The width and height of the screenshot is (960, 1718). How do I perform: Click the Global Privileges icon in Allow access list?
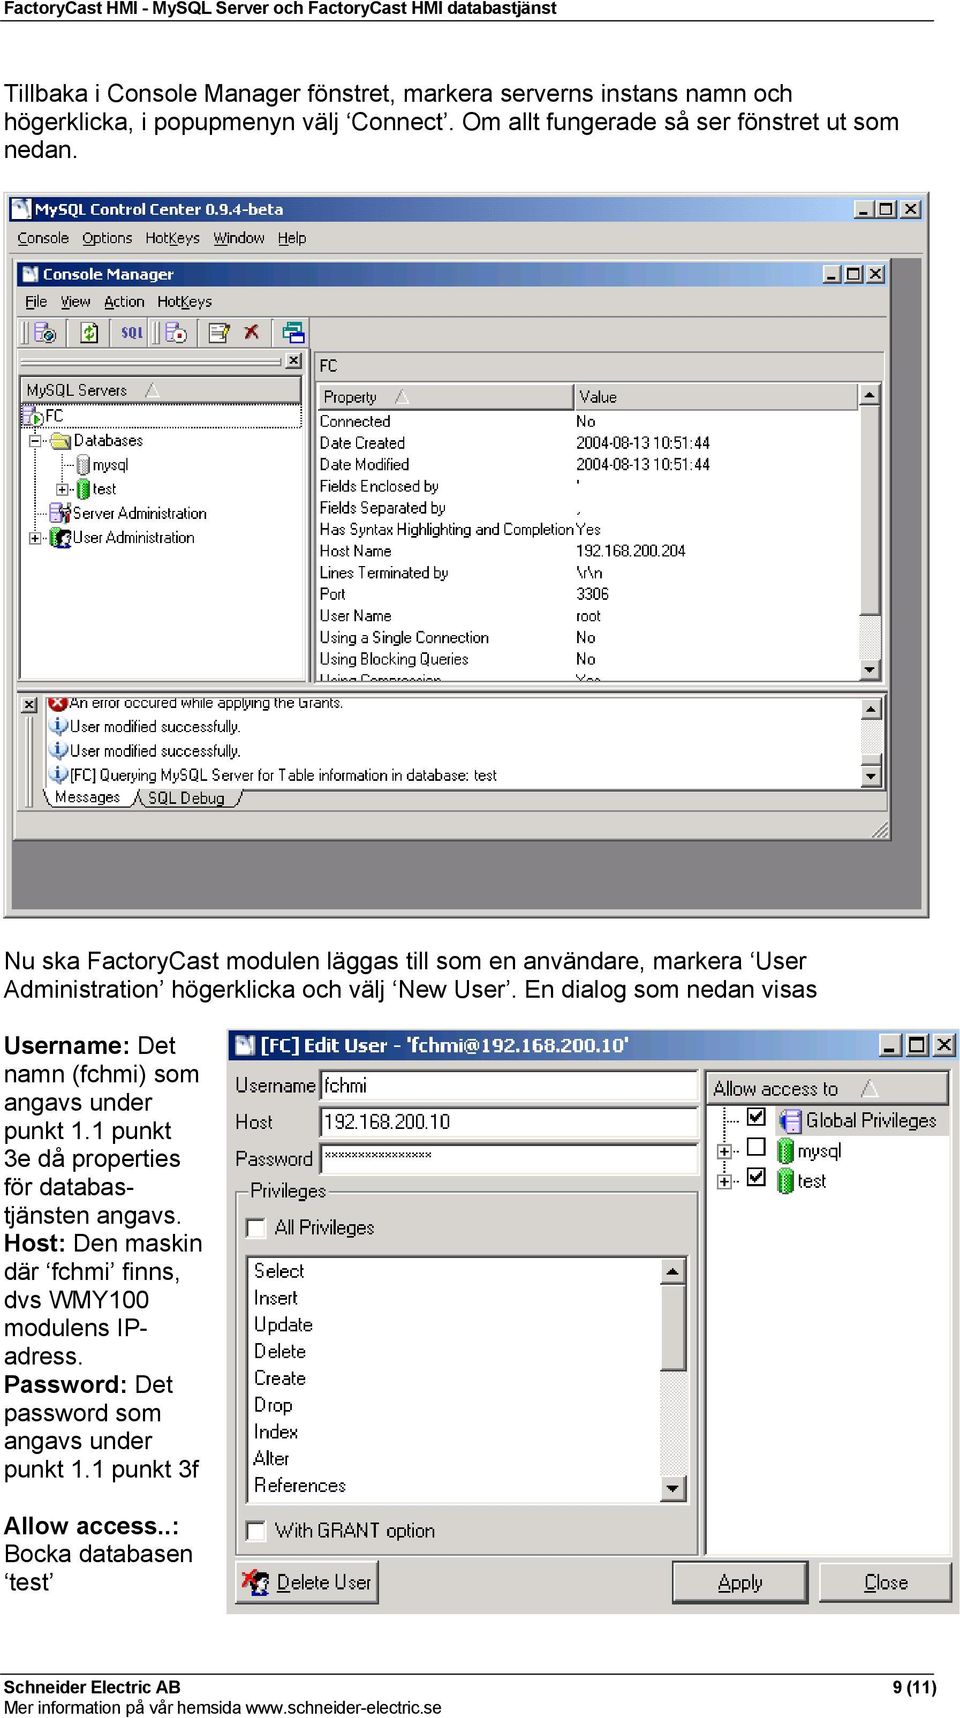(790, 1121)
